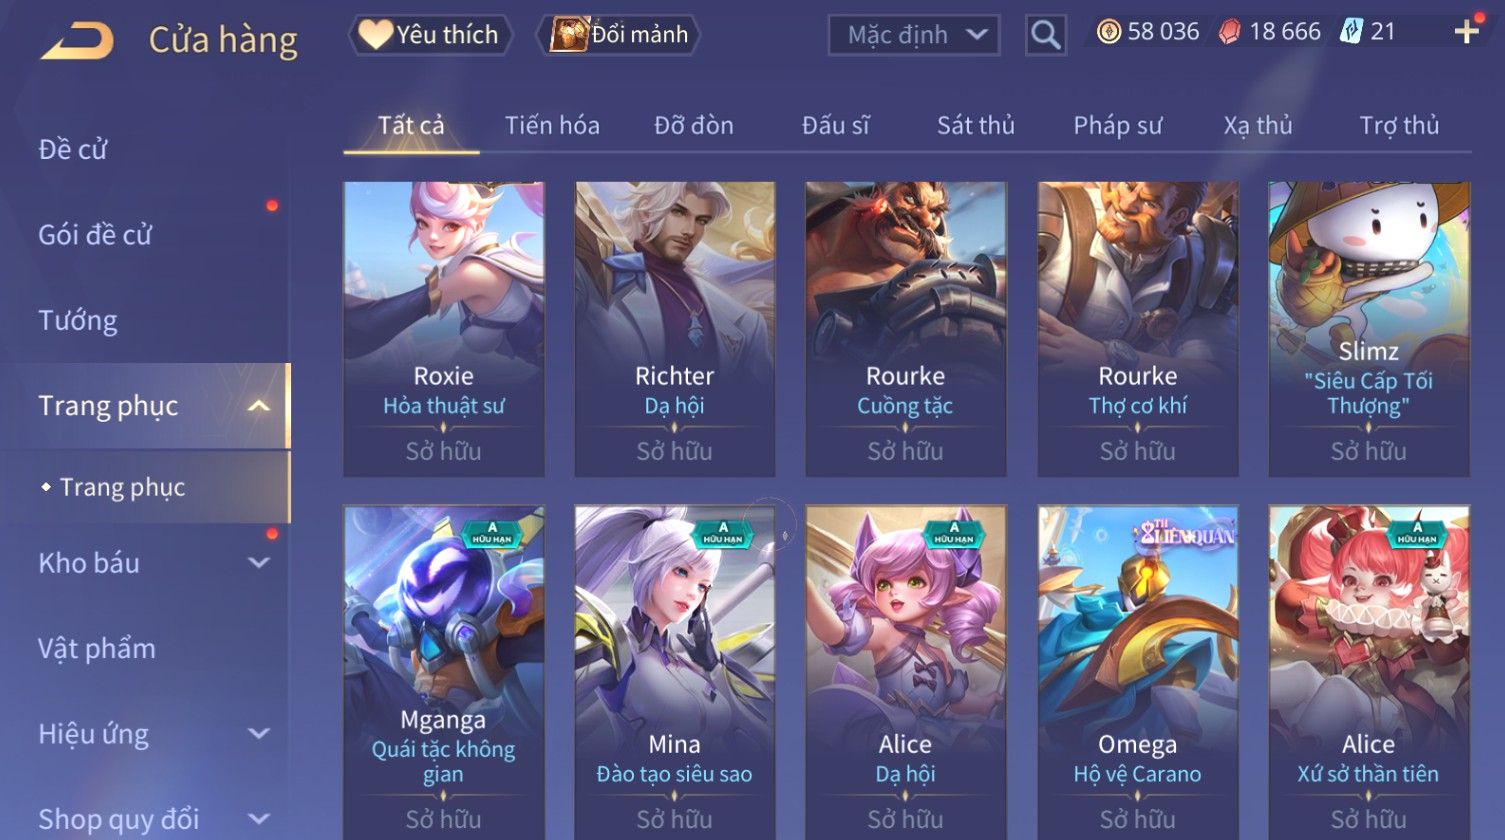Viewport: 1505px width, 840px height.
Task: Expand the Hiệu ứng sidebar section
Action: [x=258, y=734]
